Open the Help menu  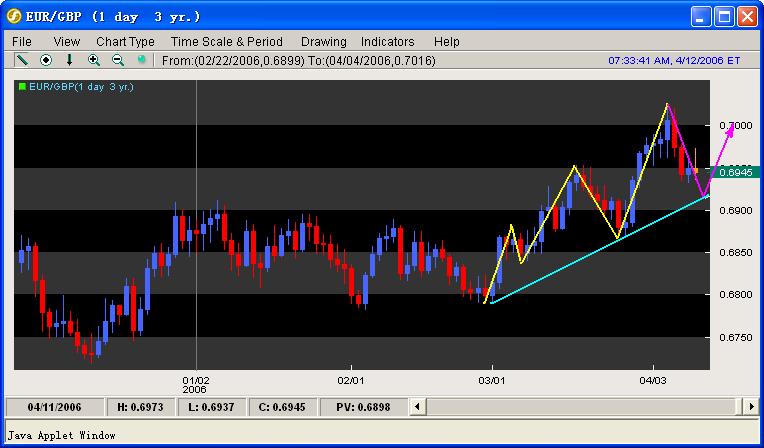447,42
